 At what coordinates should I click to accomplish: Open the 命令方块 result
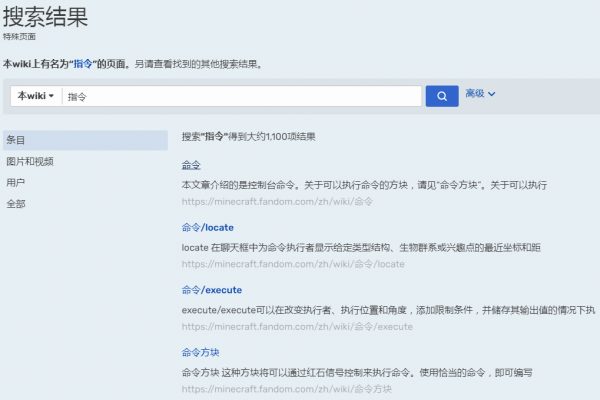pos(201,353)
